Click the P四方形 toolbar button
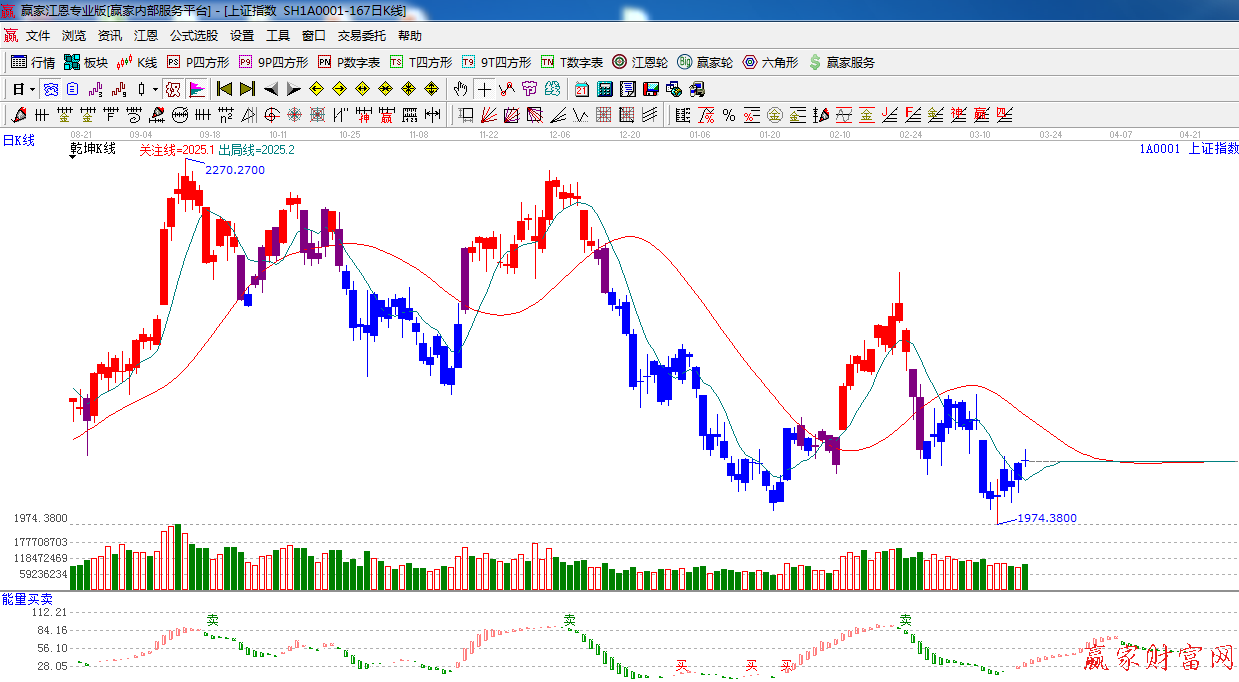Viewport: 1239px width, 682px height. [198, 62]
